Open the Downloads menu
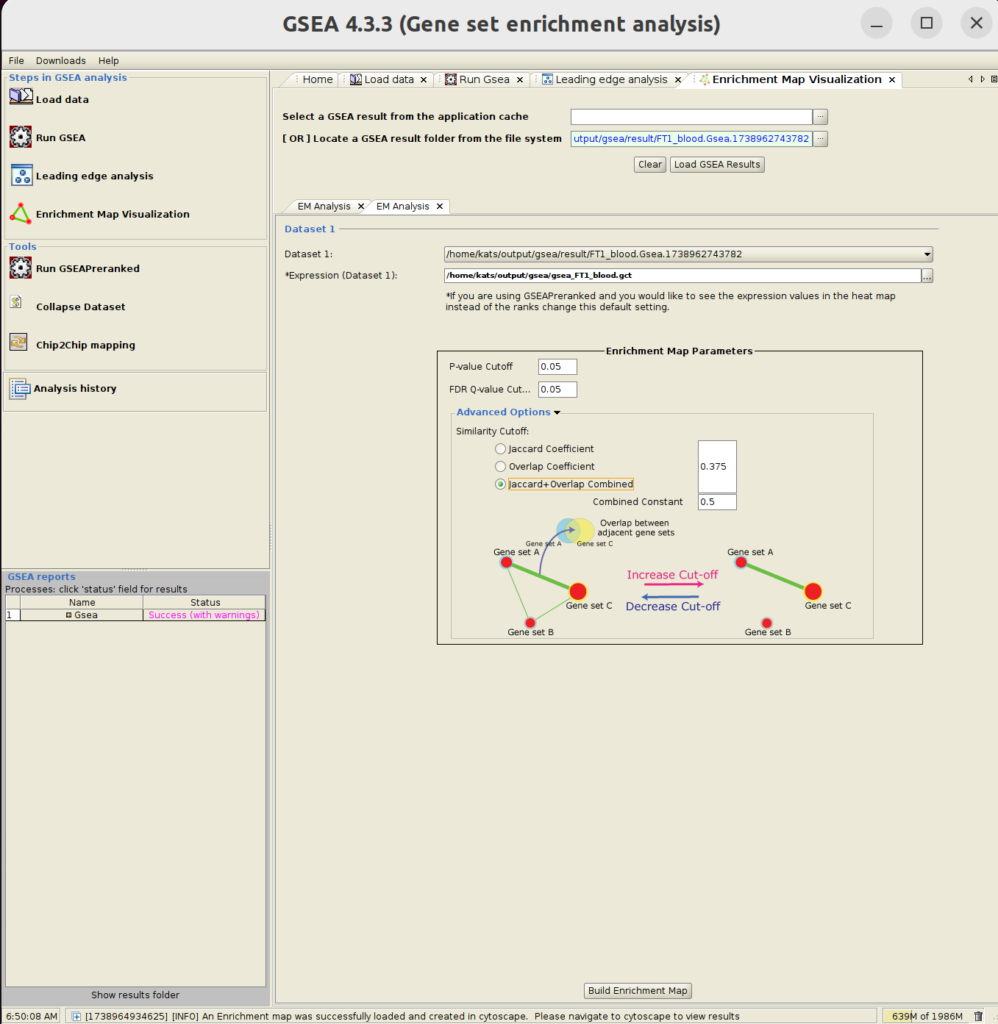The image size is (998, 1024). click(x=61, y=61)
